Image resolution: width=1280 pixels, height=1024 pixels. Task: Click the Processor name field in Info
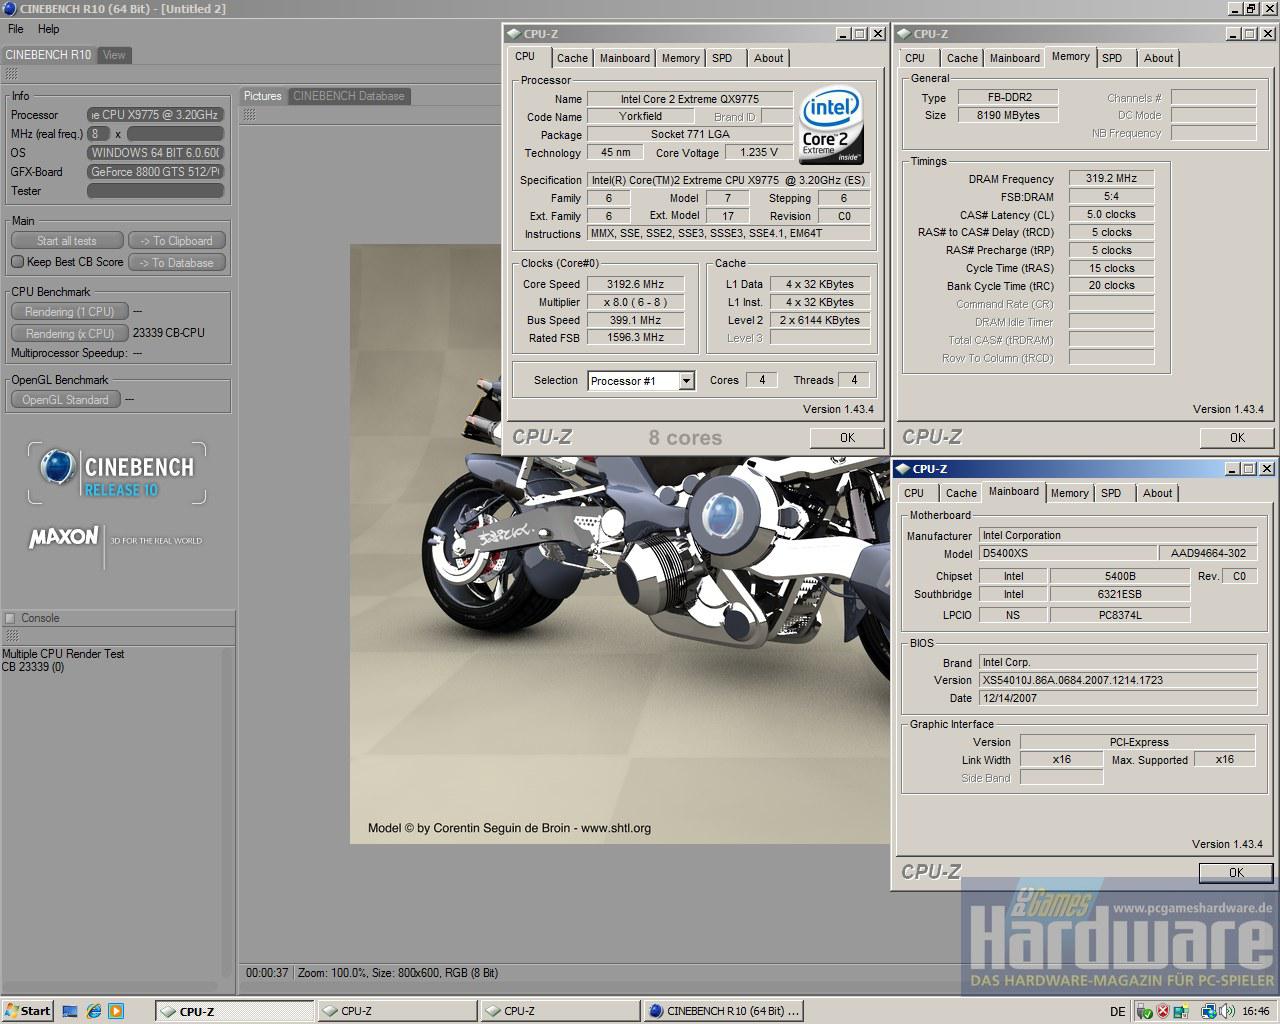pyautogui.click(x=155, y=115)
